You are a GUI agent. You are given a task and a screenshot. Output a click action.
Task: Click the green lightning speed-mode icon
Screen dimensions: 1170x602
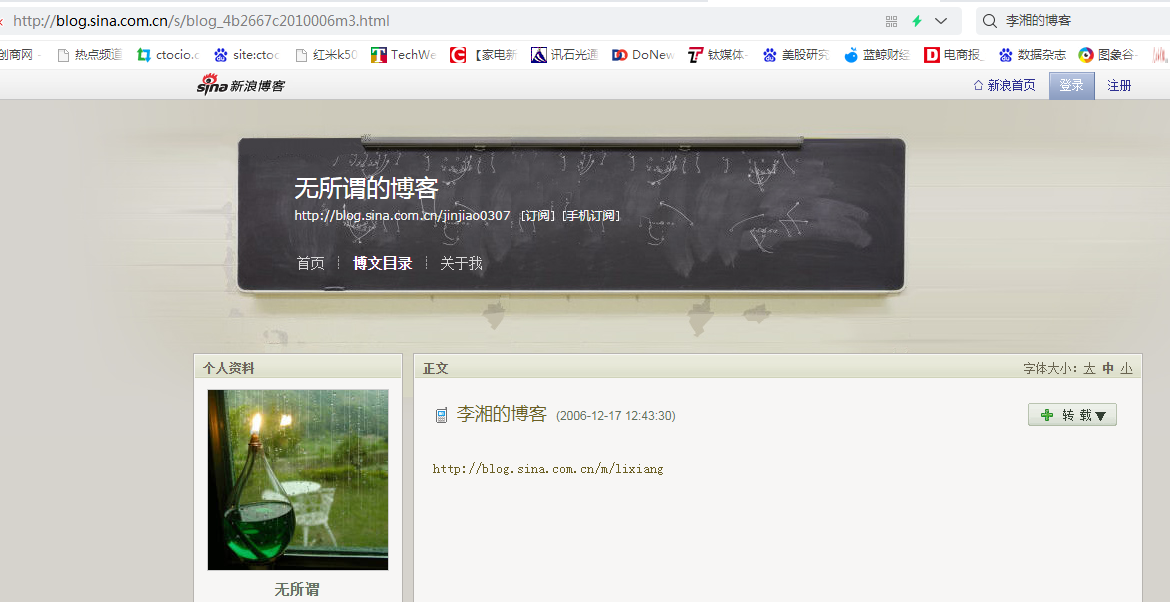[x=917, y=21]
